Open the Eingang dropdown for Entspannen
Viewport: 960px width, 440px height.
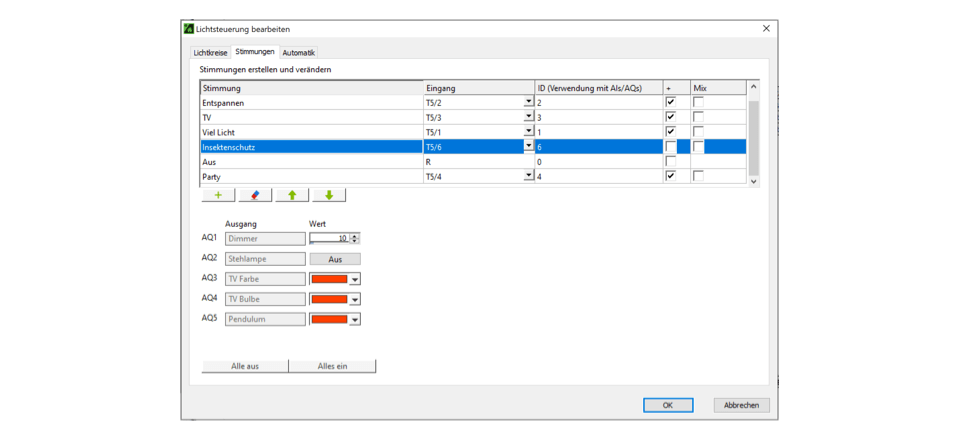528,103
